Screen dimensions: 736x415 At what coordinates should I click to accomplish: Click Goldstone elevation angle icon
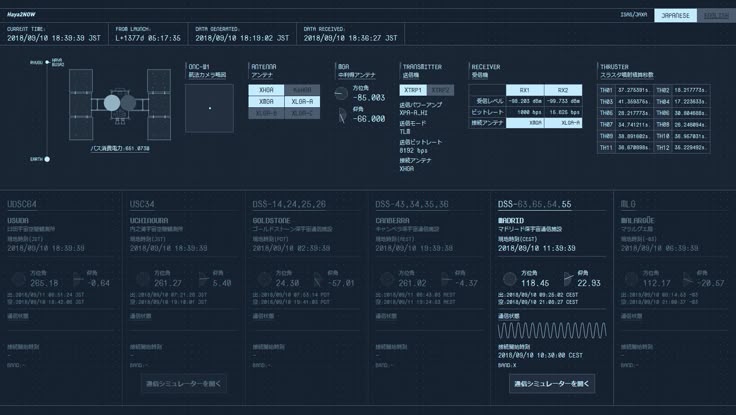tap(318, 279)
